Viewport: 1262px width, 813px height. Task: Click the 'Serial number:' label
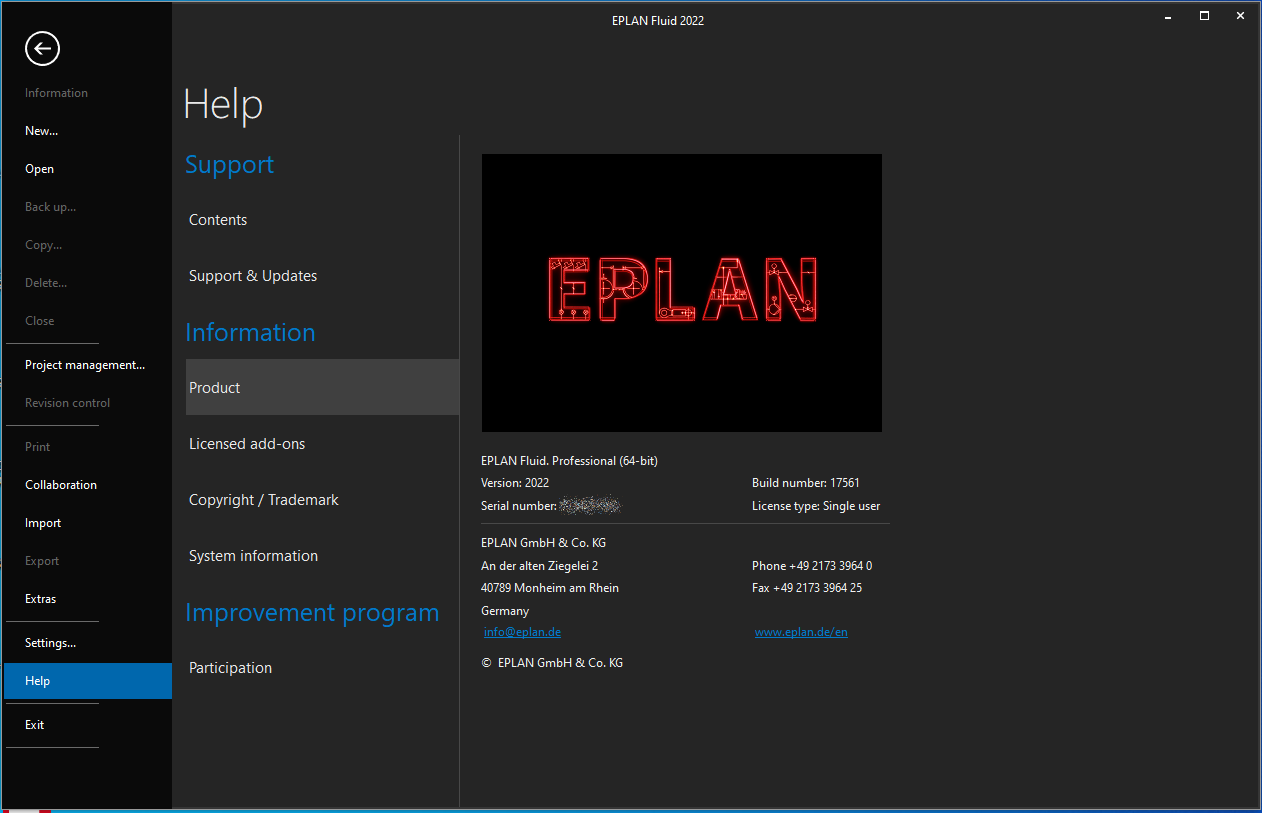[519, 506]
